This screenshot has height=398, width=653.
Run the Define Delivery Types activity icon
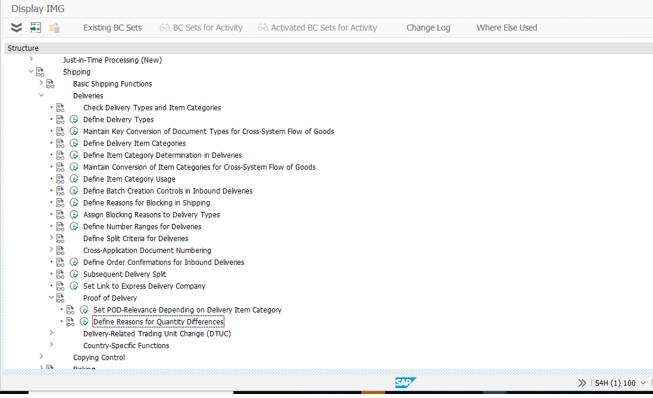pyautogui.click(x=74, y=119)
